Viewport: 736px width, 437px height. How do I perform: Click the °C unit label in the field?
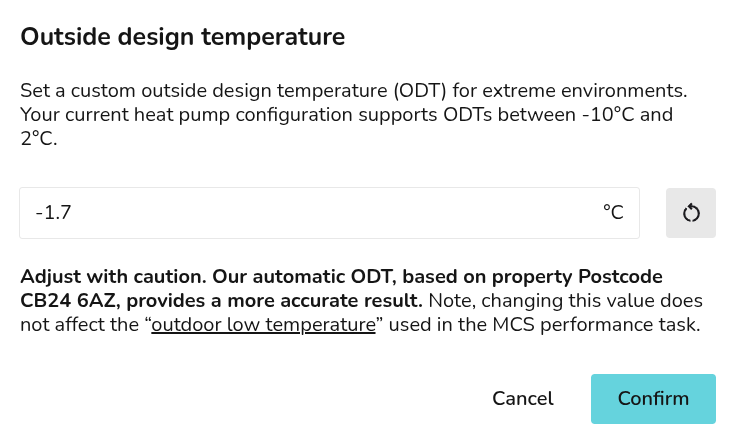point(613,213)
